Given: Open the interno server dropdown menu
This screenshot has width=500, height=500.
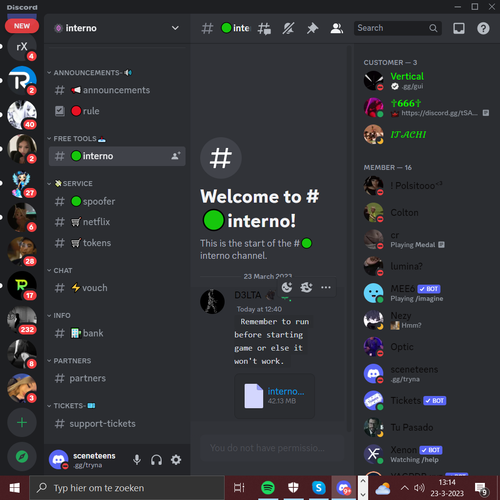Looking at the screenshot, I should coord(175,28).
